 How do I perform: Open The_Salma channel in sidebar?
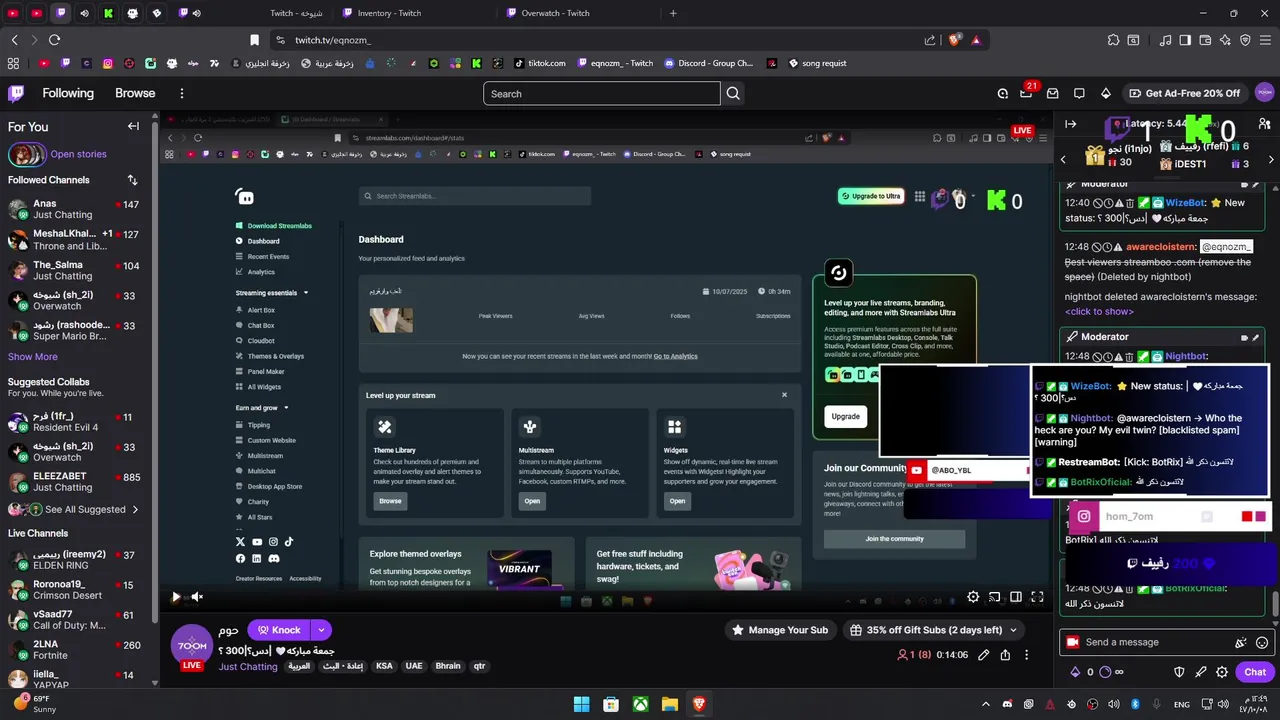75,270
